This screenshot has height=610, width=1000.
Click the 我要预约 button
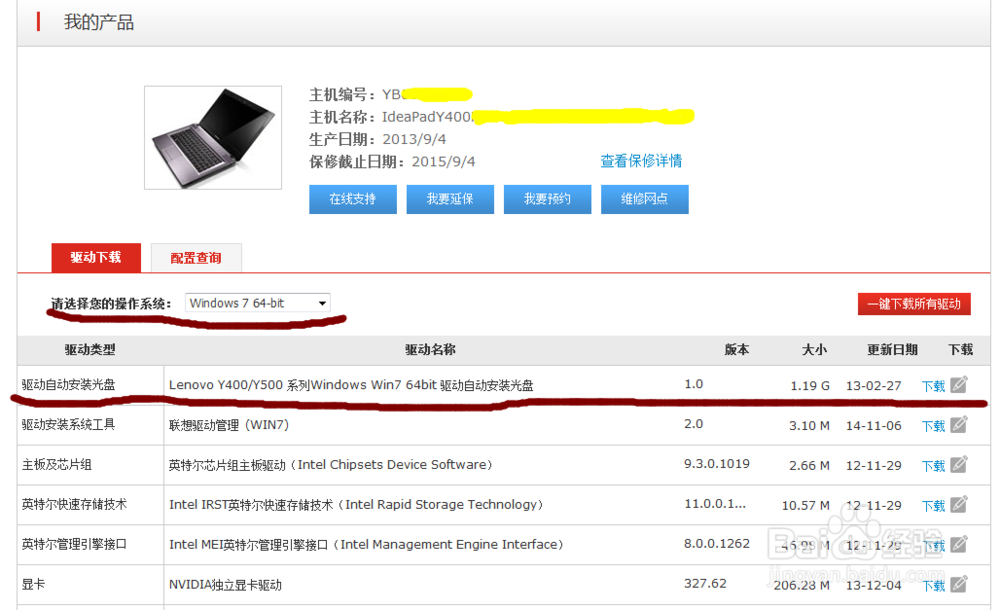coord(547,199)
